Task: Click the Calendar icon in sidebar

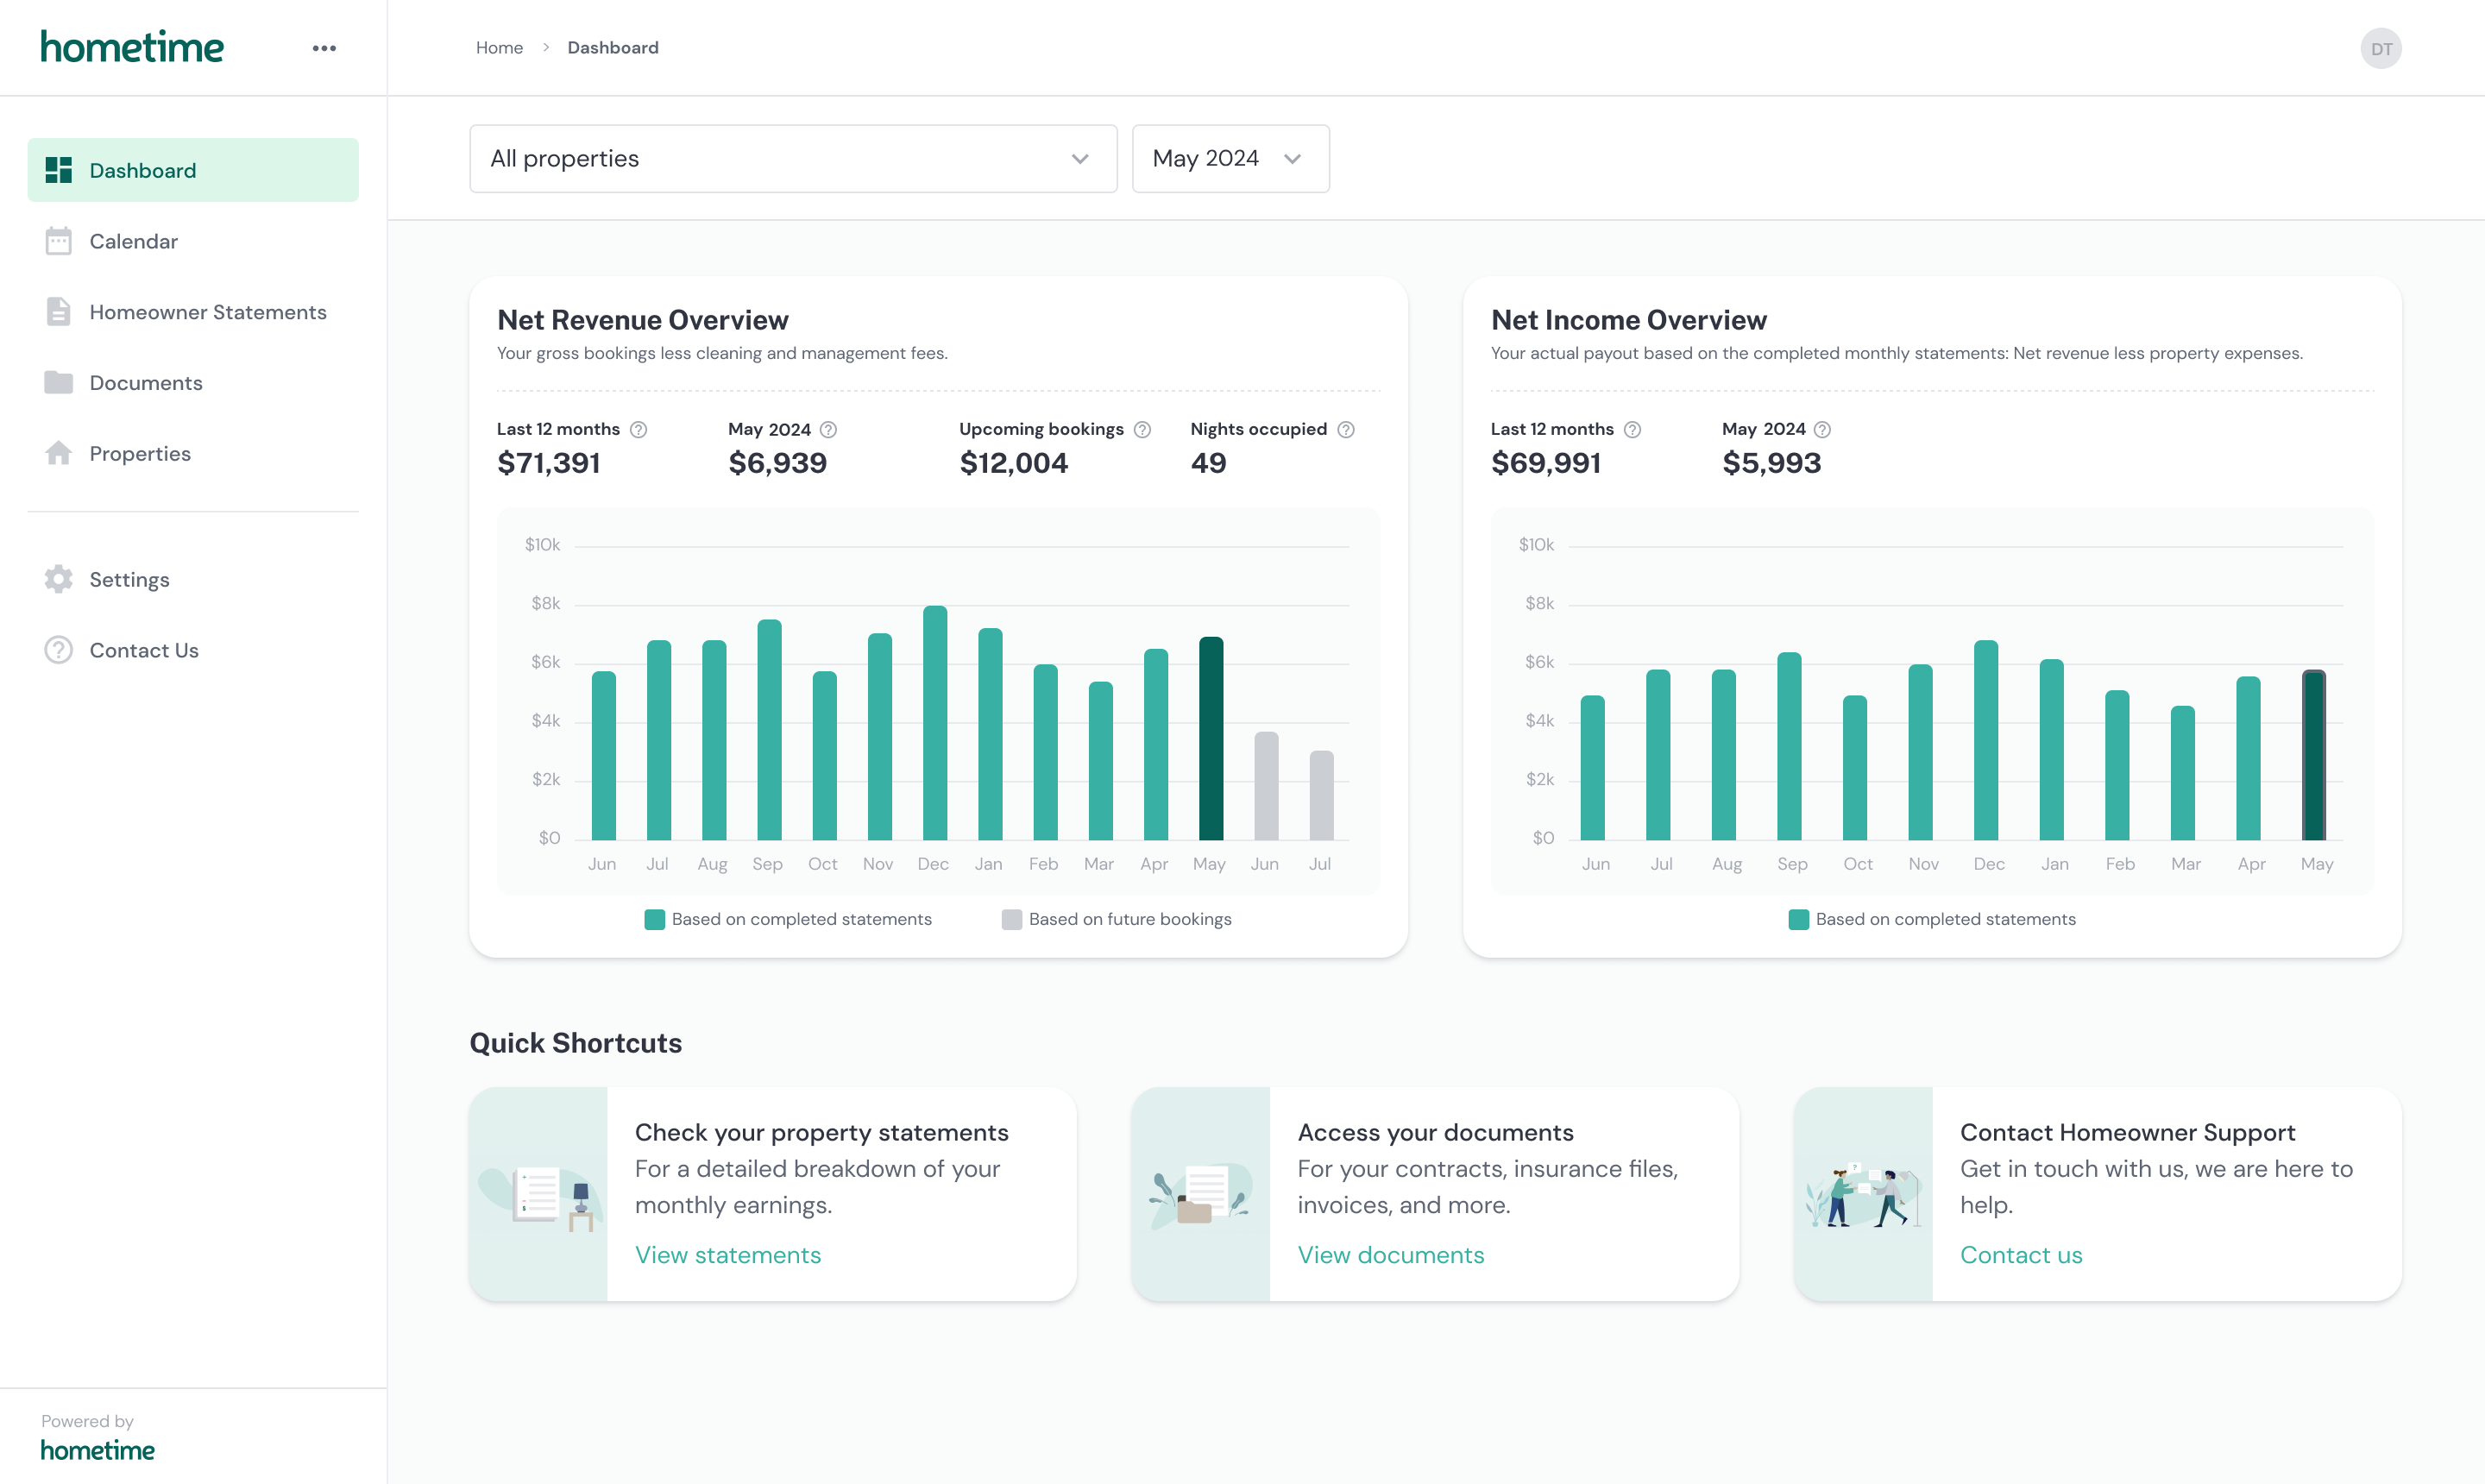Action: pos(59,241)
